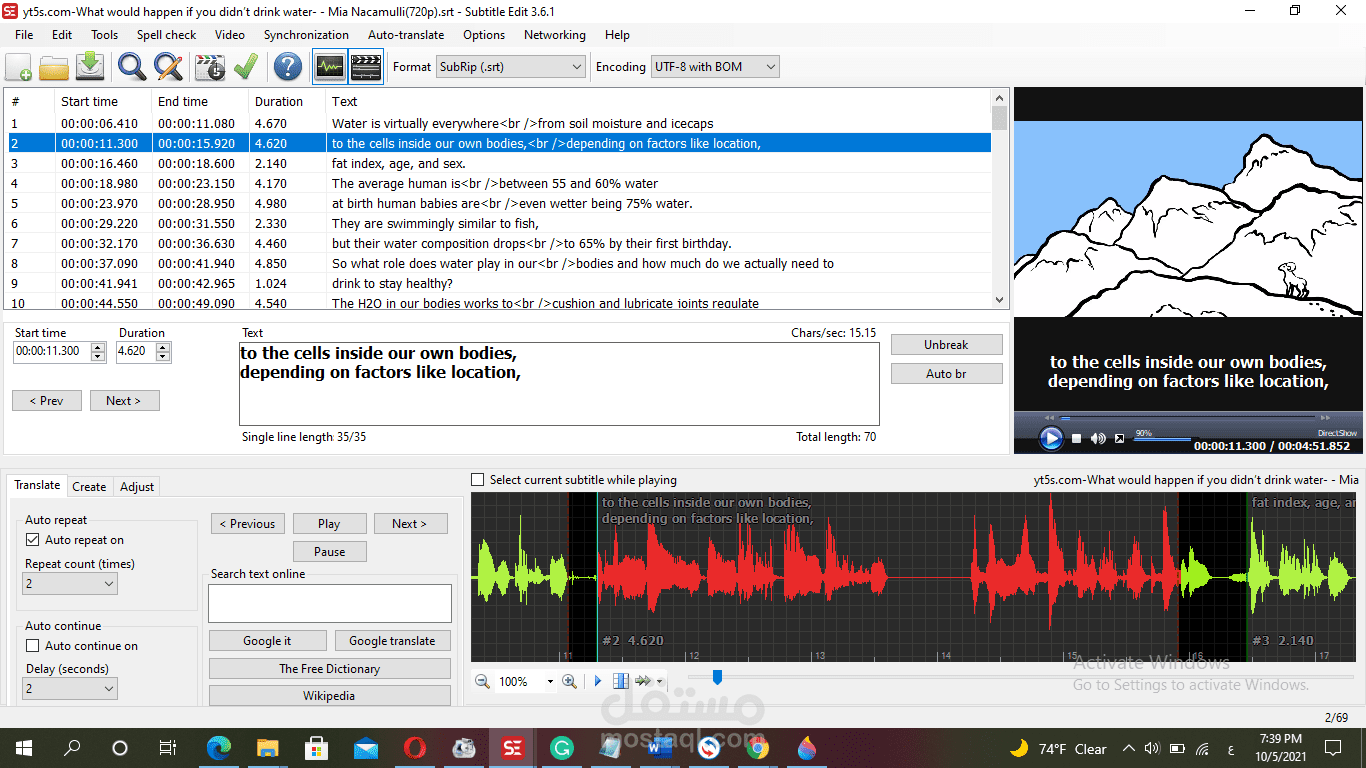Open visual sync with the clock-film icon
The height and width of the screenshot is (768, 1366).
[x=208, y=66]
